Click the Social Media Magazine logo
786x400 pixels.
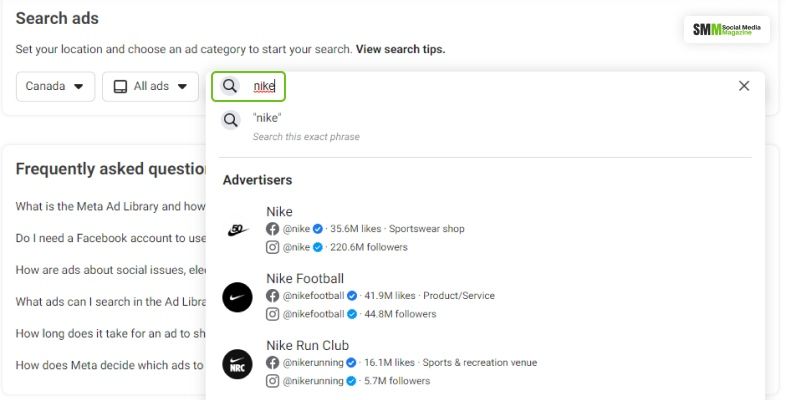tap(727, 30)
